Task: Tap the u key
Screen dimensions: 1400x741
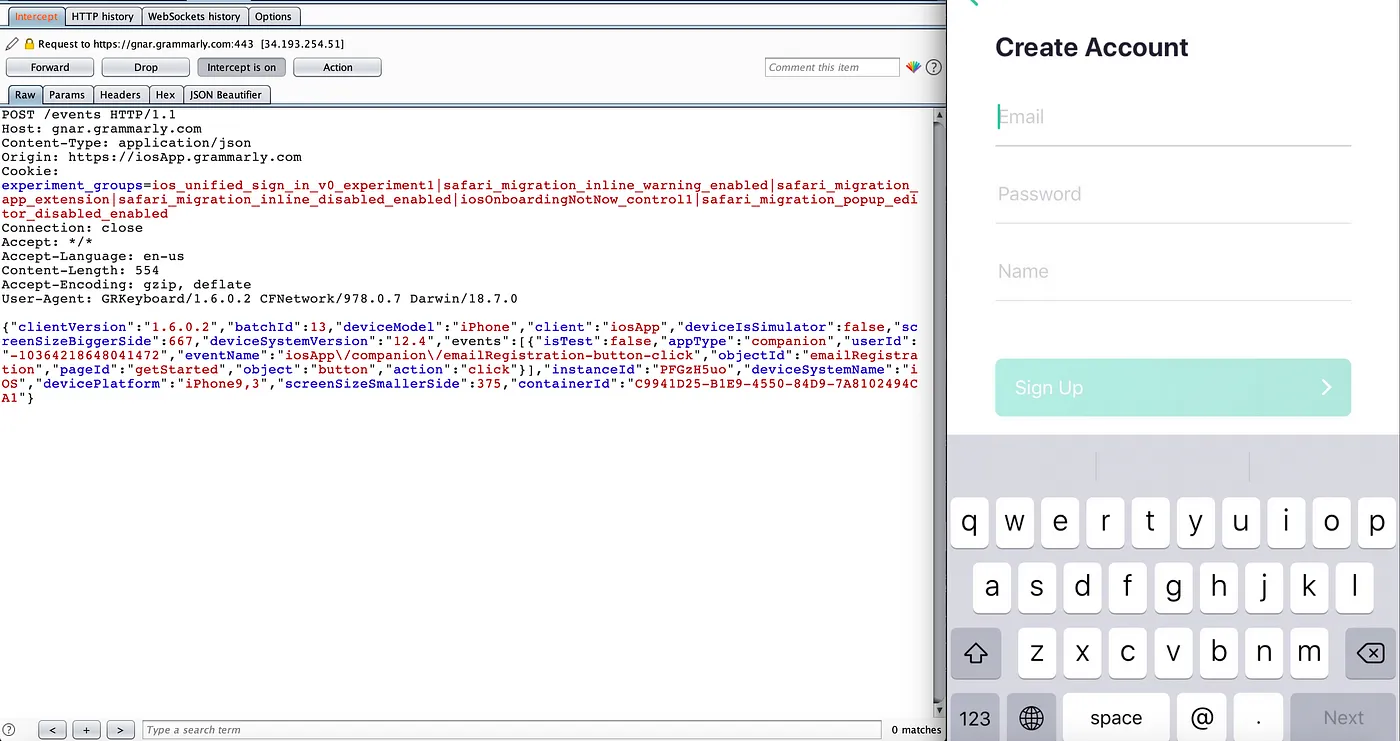Action: pos(1241,522)
